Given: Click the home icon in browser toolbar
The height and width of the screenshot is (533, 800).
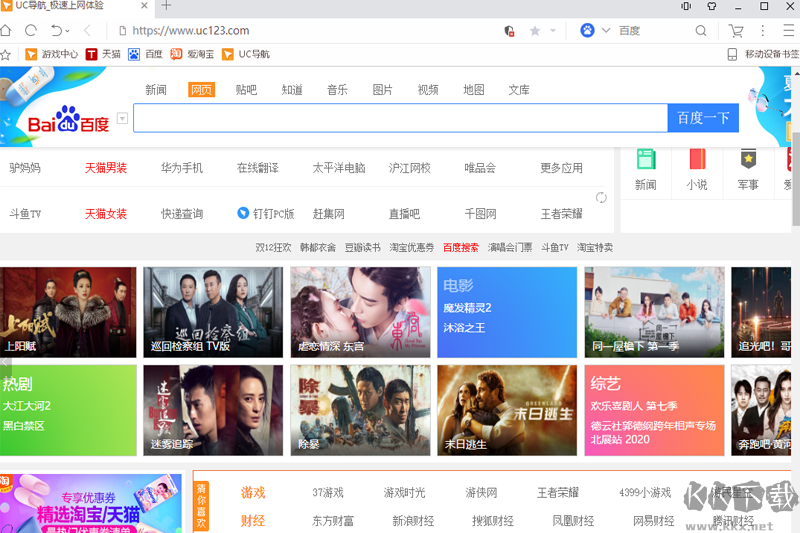Looking at the screenshot, I should point(6,31).
